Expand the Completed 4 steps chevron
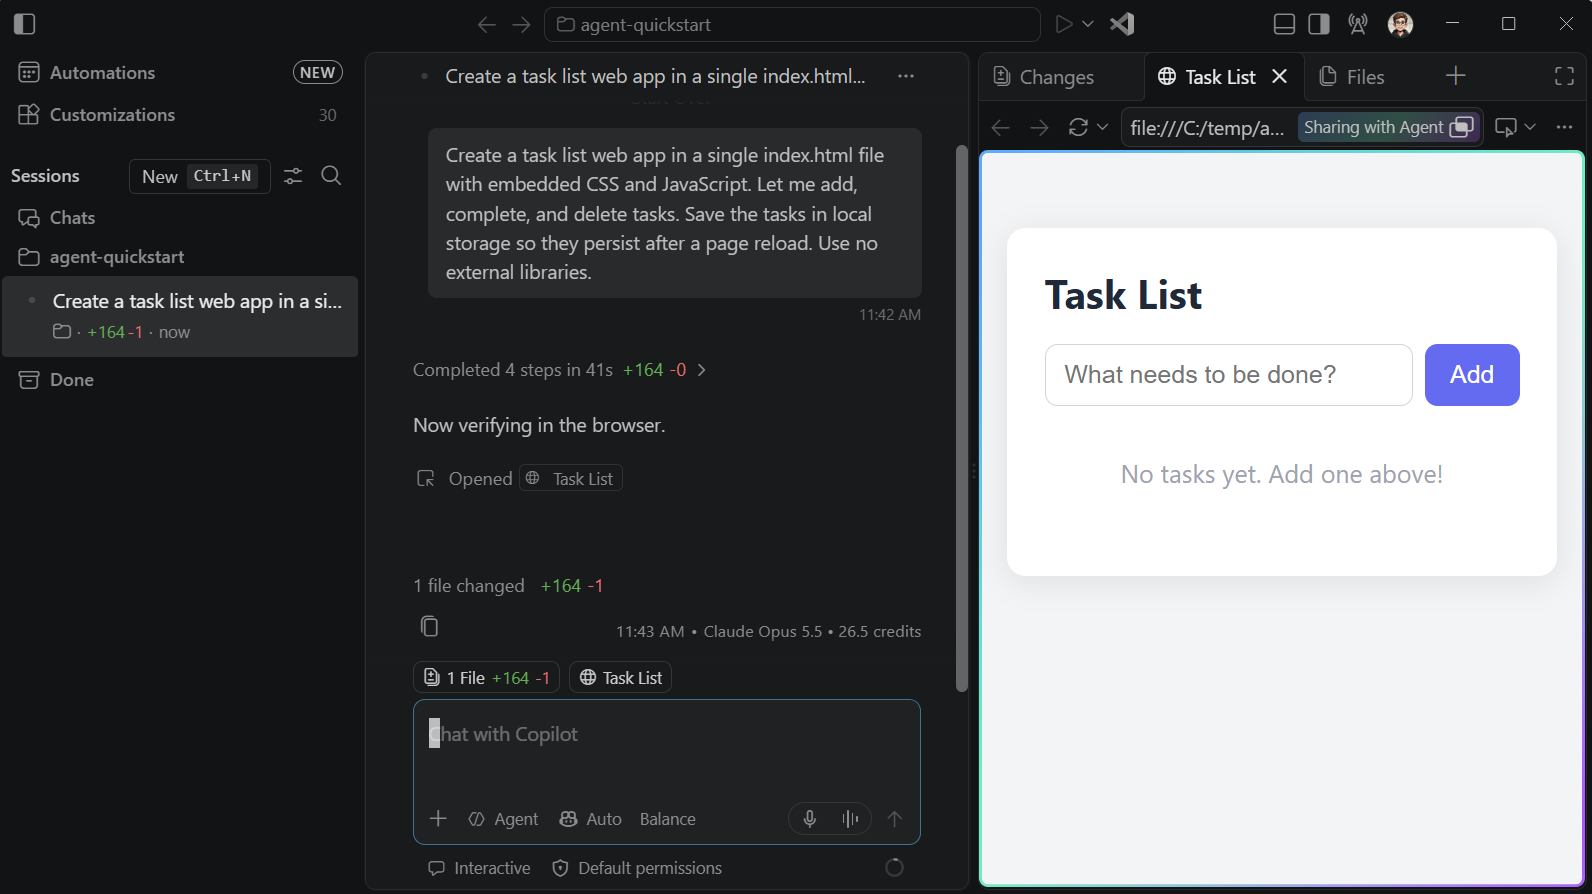The image size is (1592, 894). tap(702, 370)
